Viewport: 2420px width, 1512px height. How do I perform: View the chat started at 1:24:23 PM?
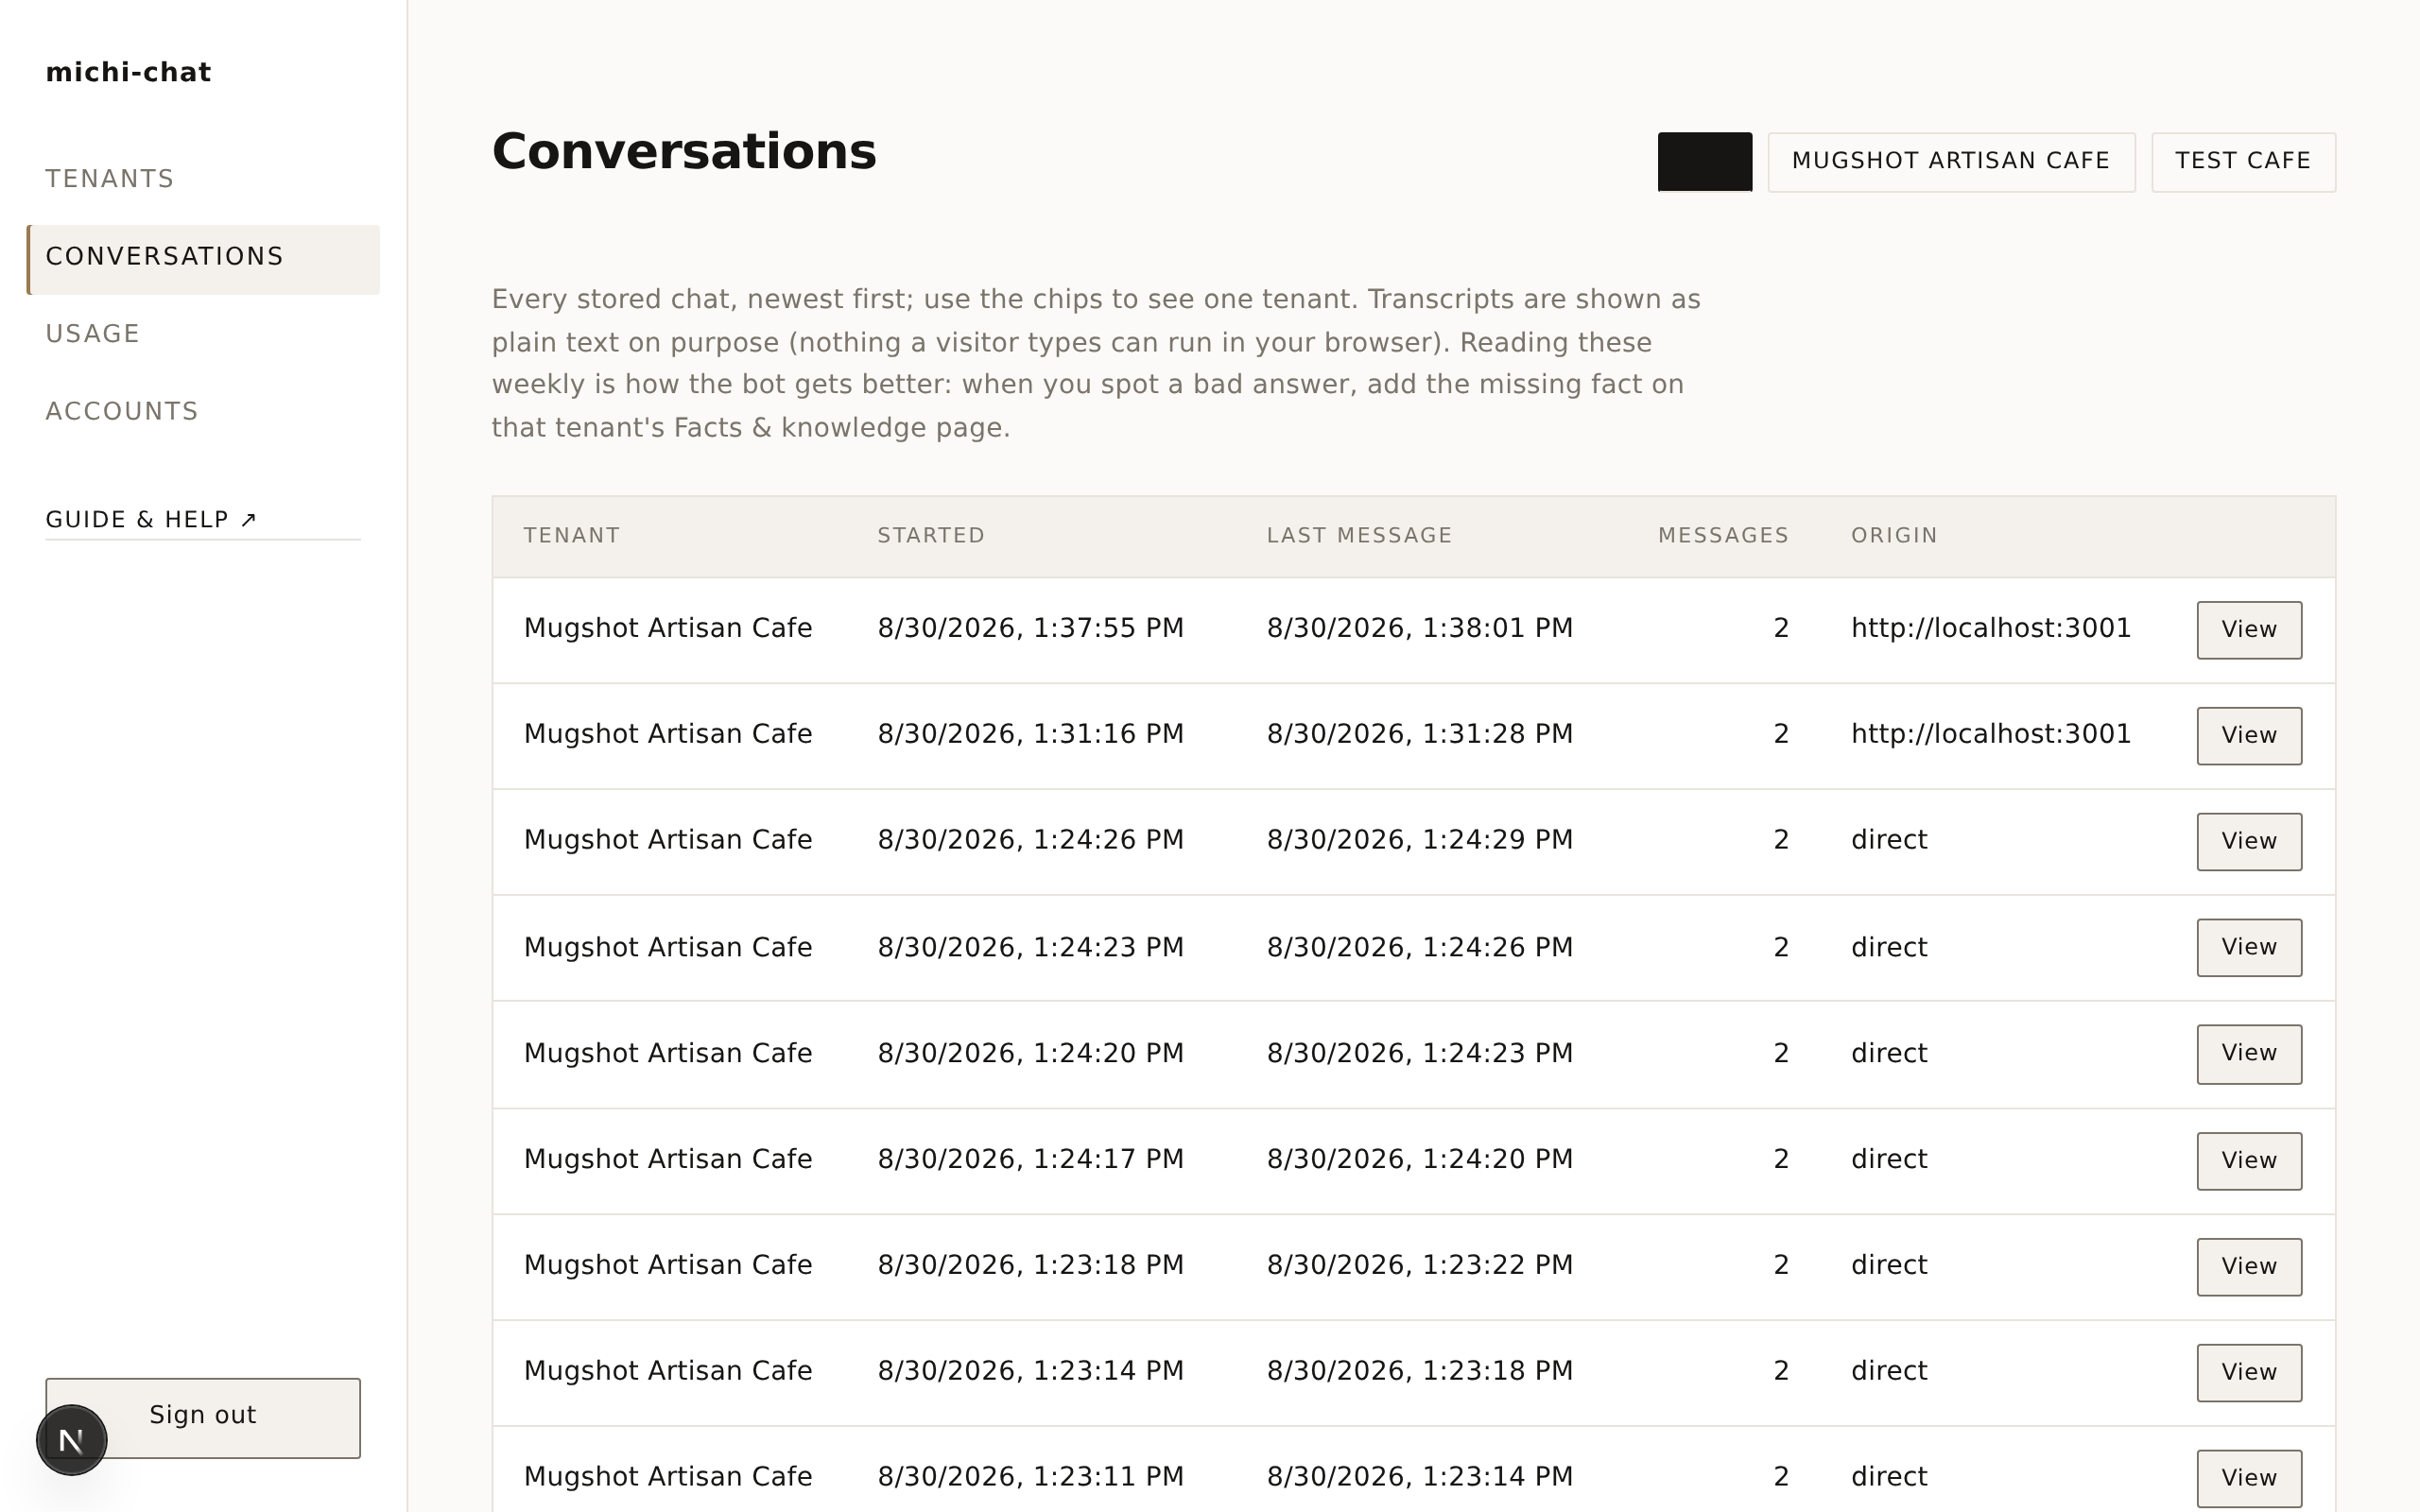pos(2249,948)
